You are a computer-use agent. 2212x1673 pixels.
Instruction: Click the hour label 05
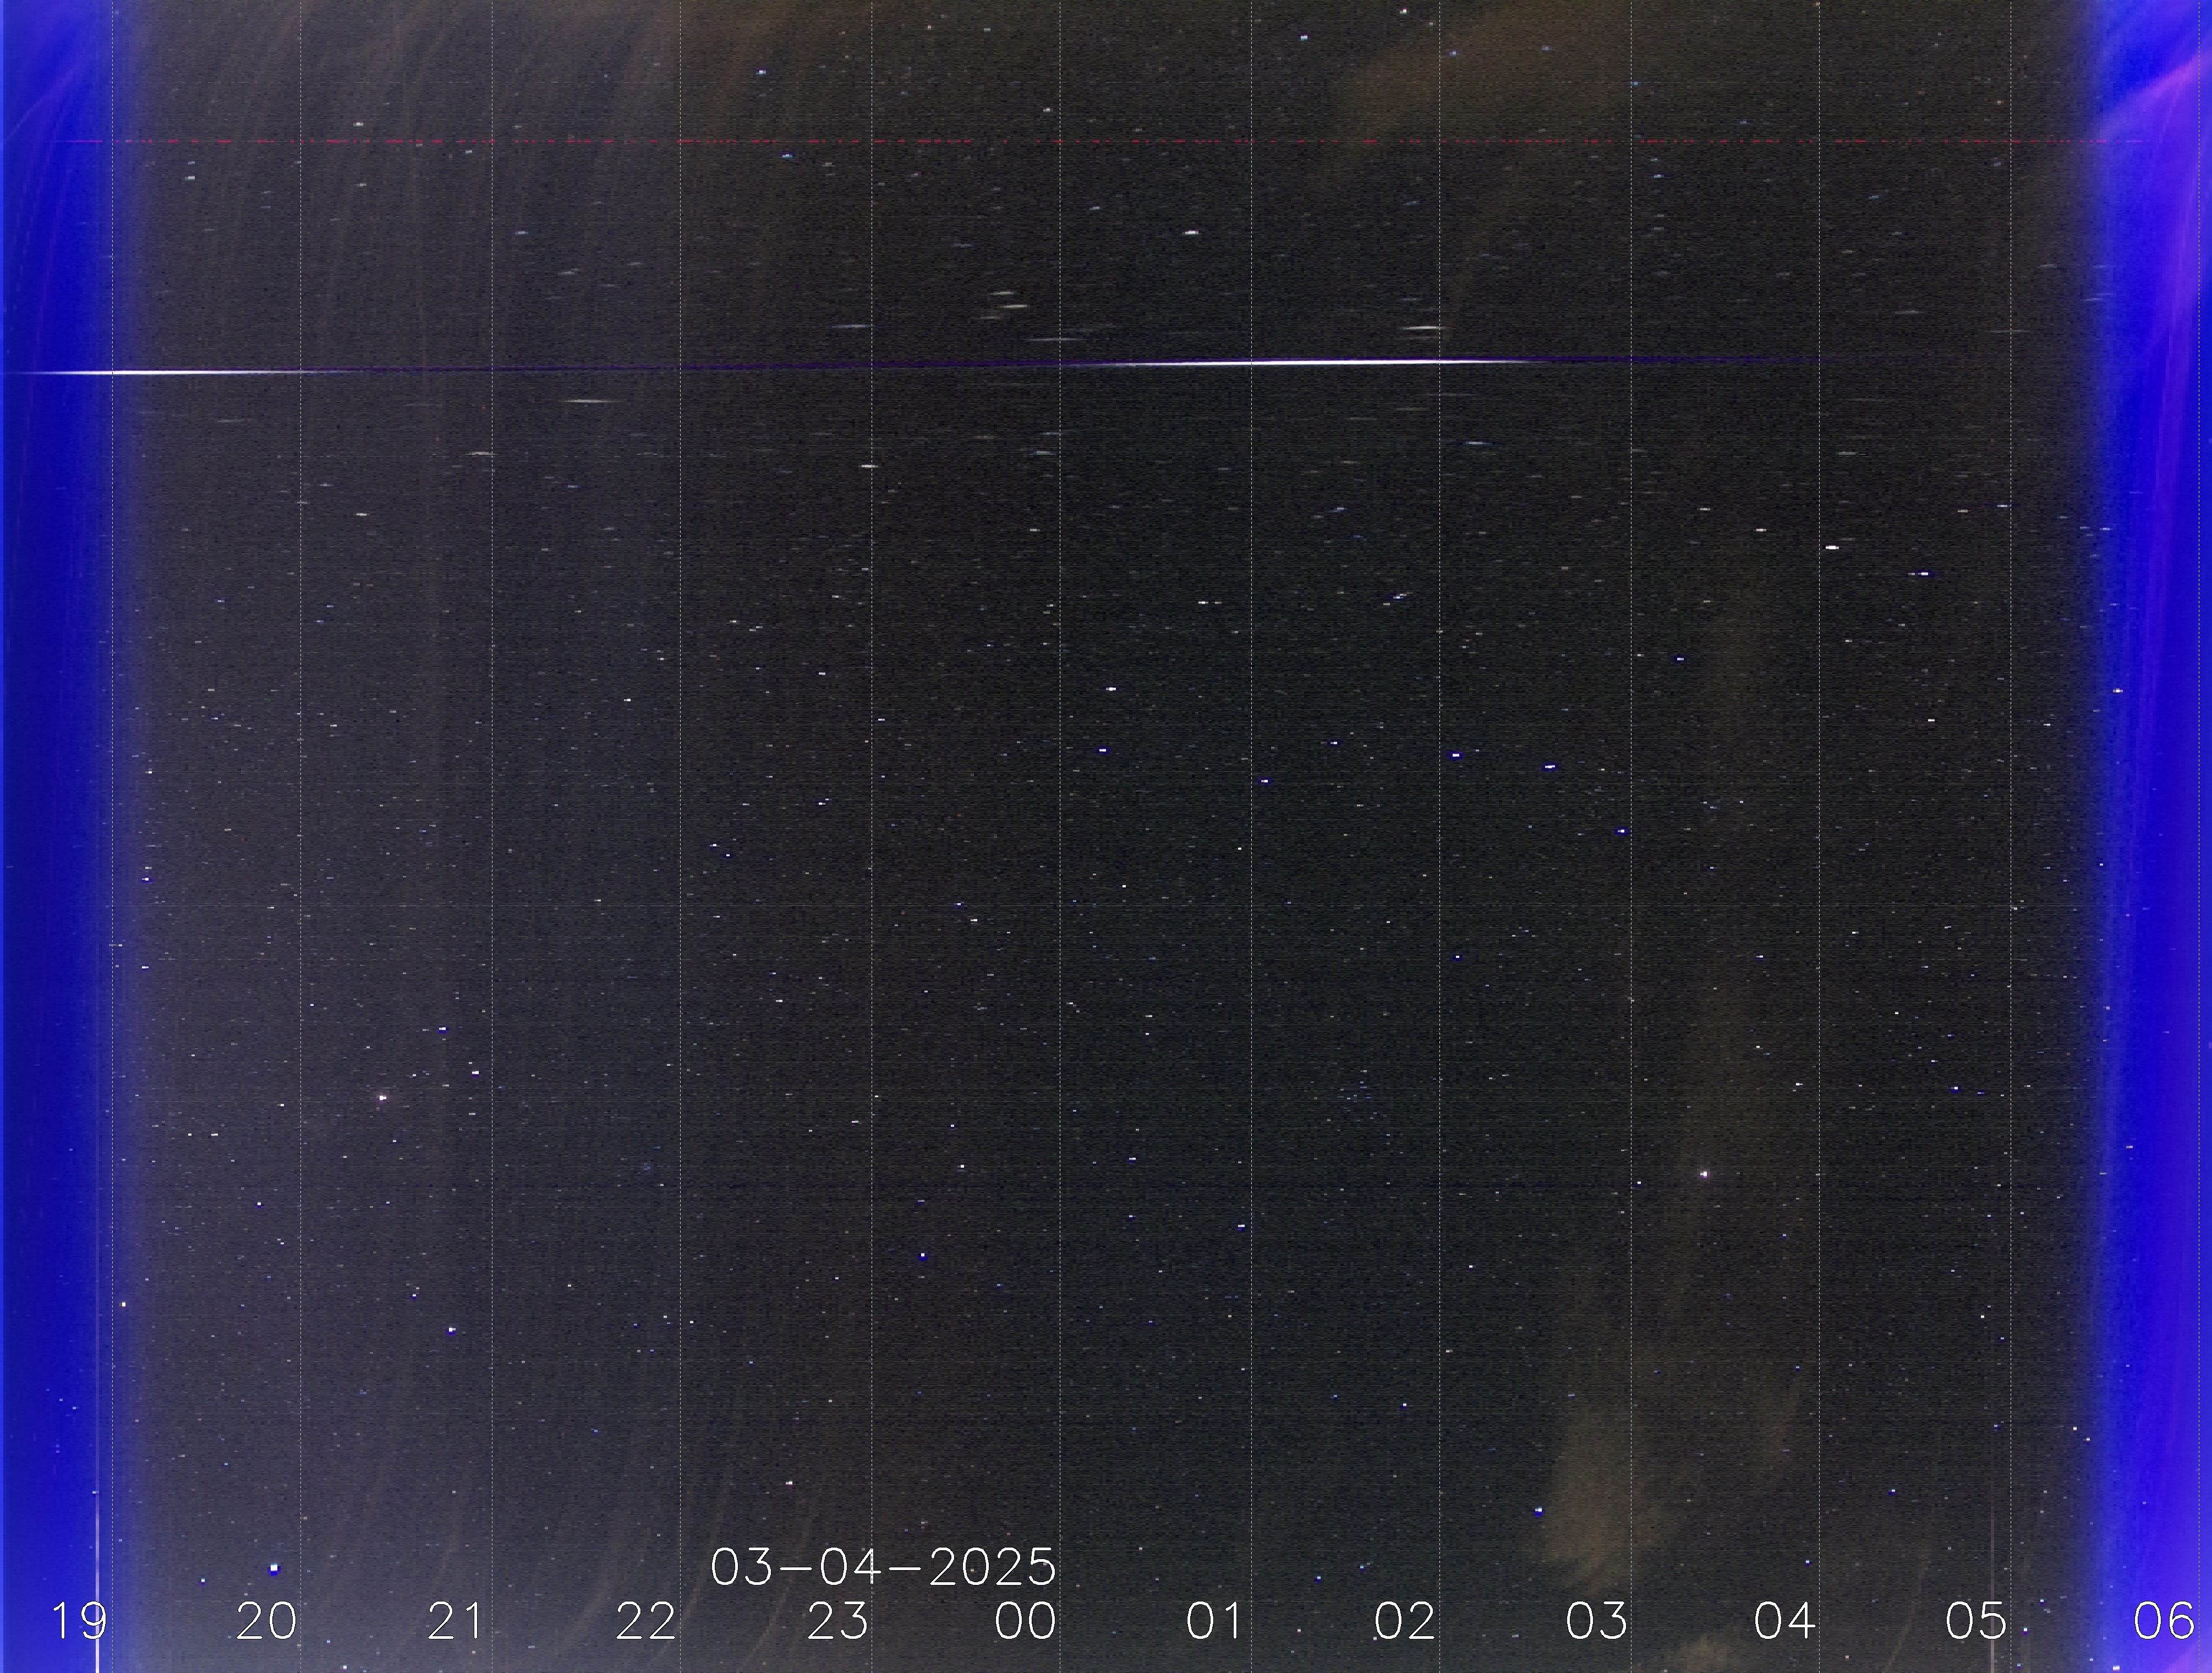point(1976,1621)
